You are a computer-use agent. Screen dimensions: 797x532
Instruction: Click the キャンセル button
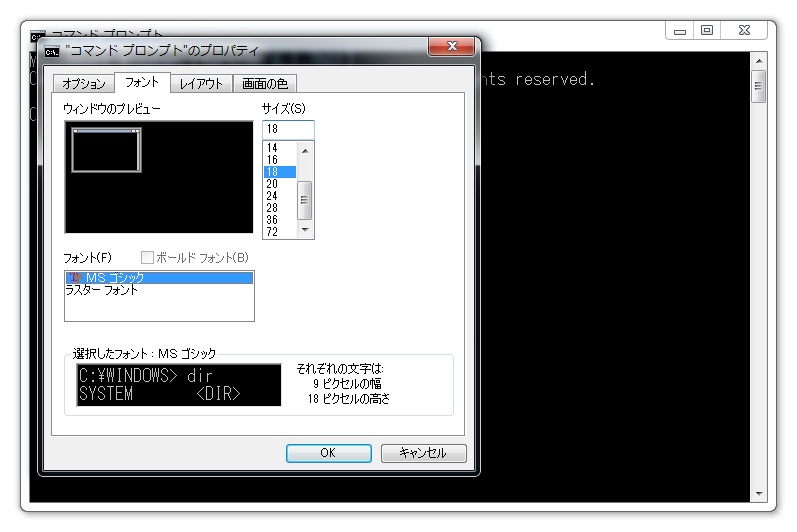pyautogui.click(x=423, y=453)
